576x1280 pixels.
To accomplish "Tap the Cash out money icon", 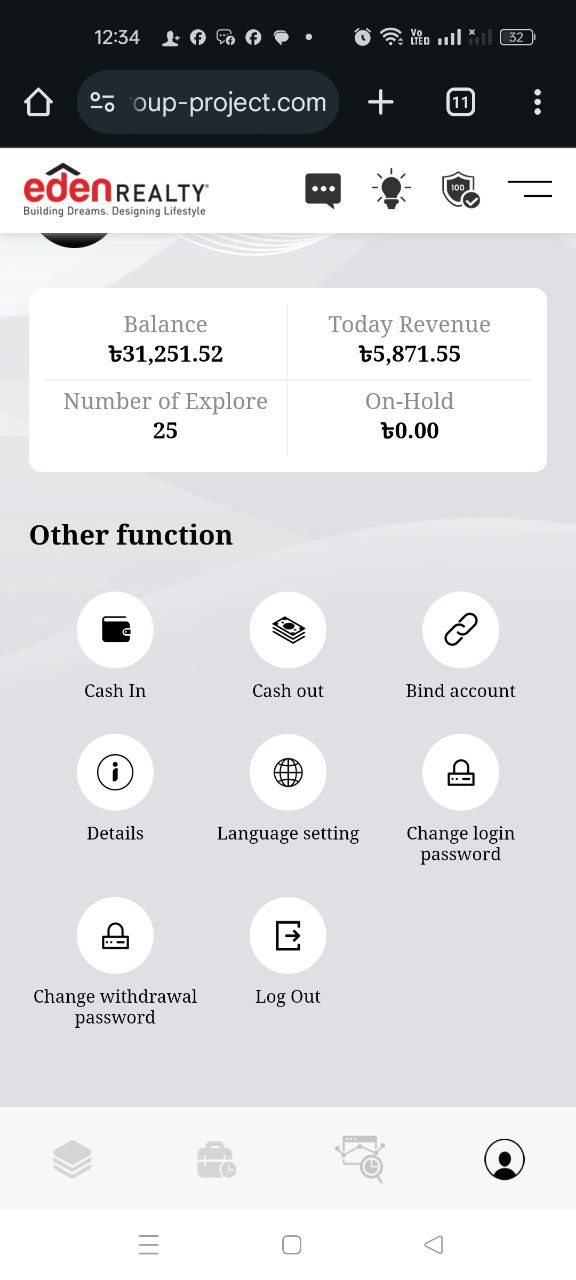I will point(288,629).
